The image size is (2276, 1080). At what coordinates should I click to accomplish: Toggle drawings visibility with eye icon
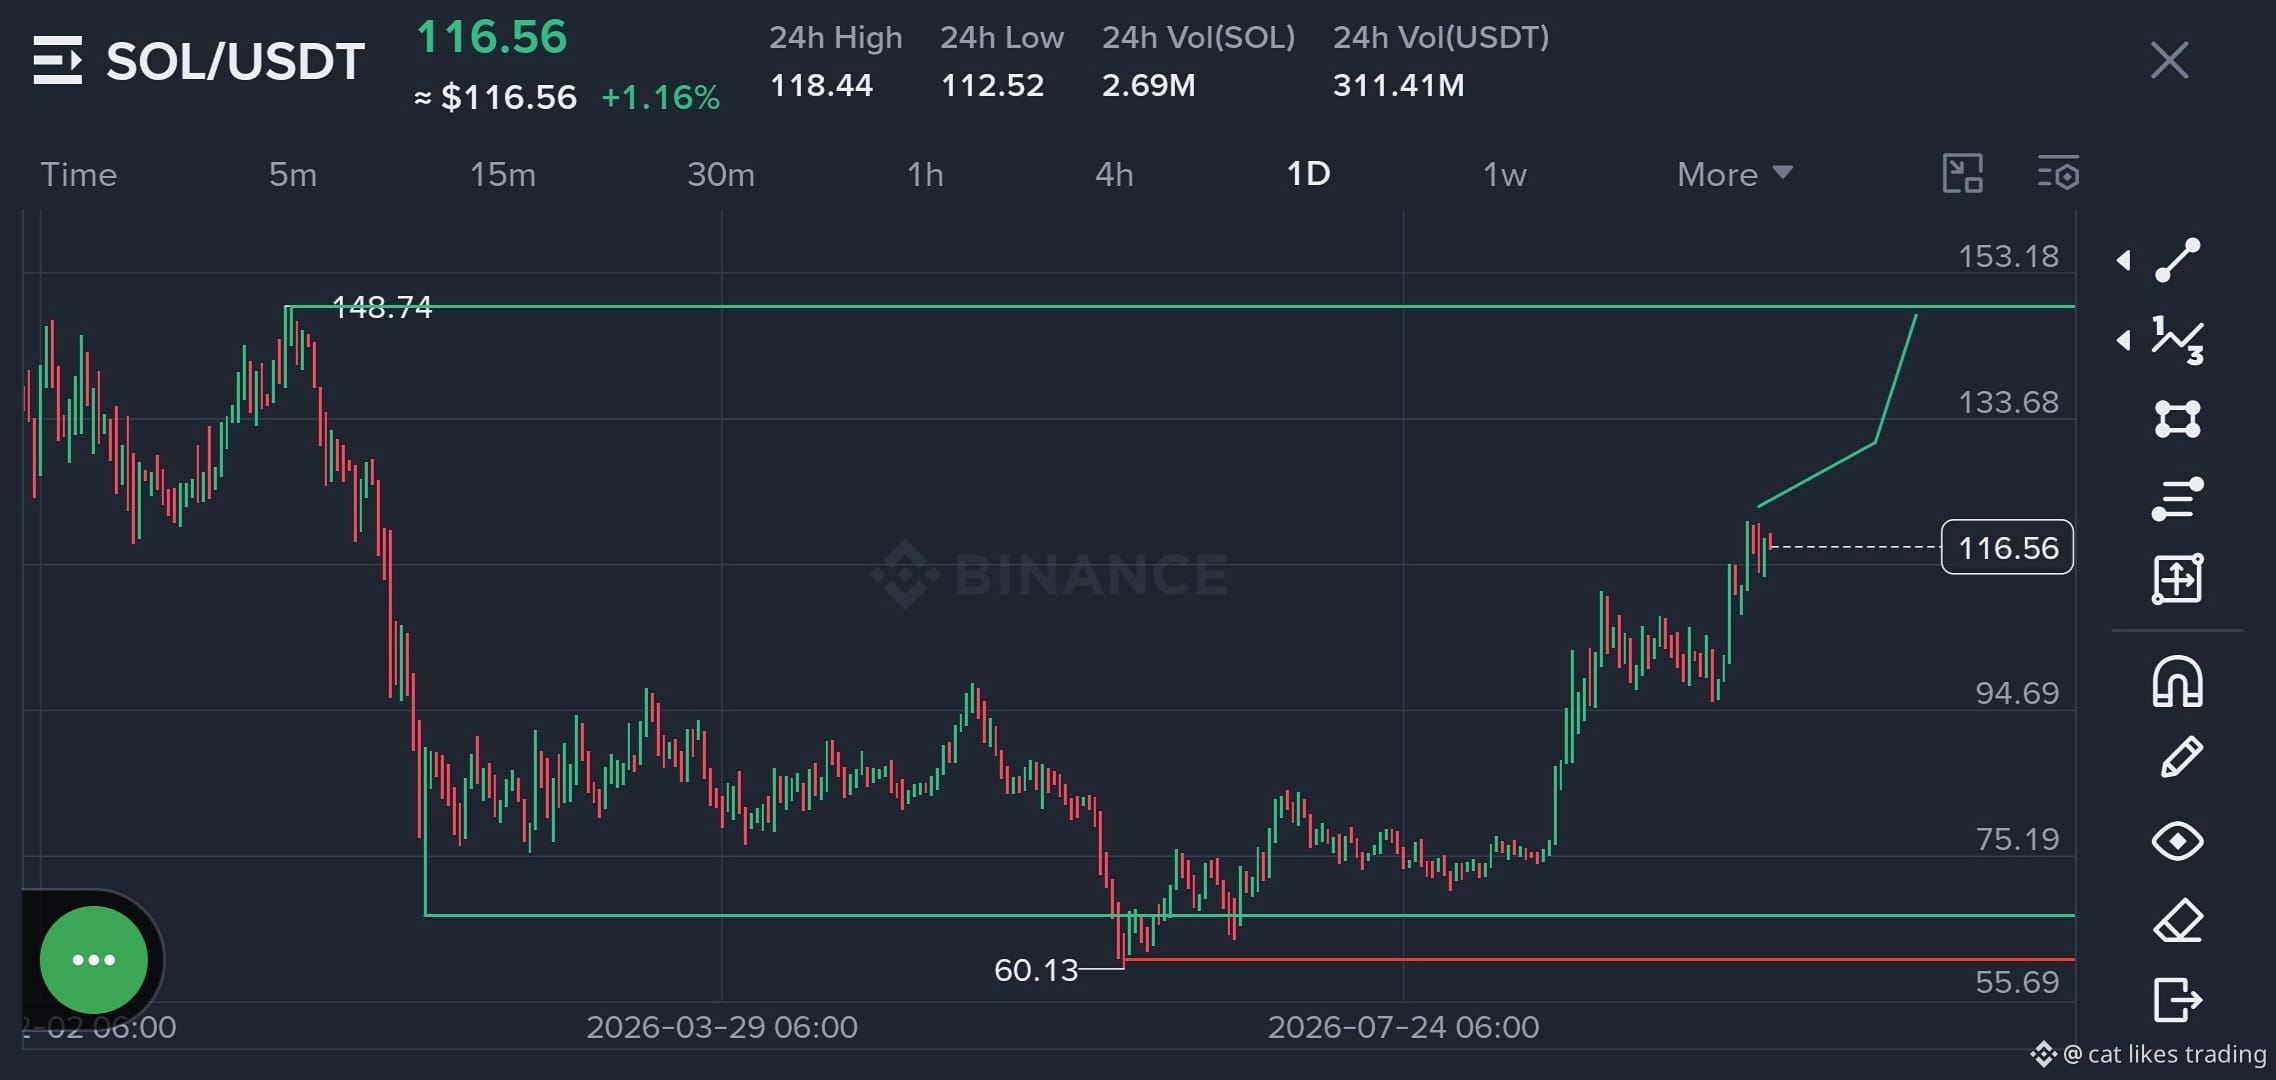pyautogui.click(x=2177, y=841)
